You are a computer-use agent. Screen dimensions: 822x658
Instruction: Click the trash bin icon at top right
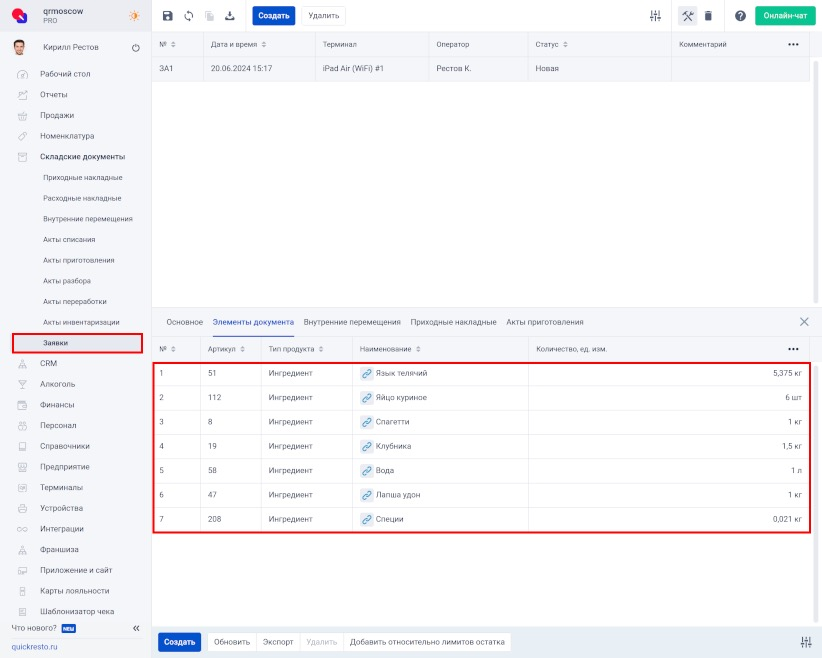[708, 16]
